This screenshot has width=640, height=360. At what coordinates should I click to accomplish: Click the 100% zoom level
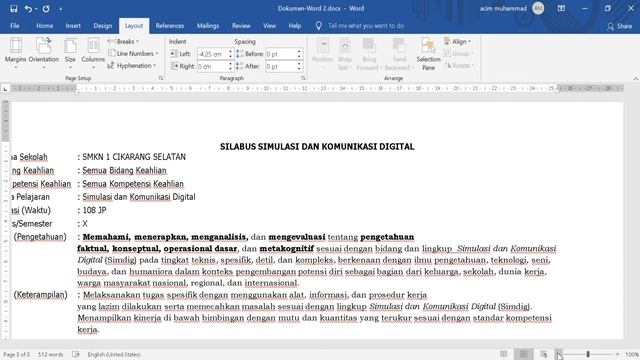[x=632, y=354]
